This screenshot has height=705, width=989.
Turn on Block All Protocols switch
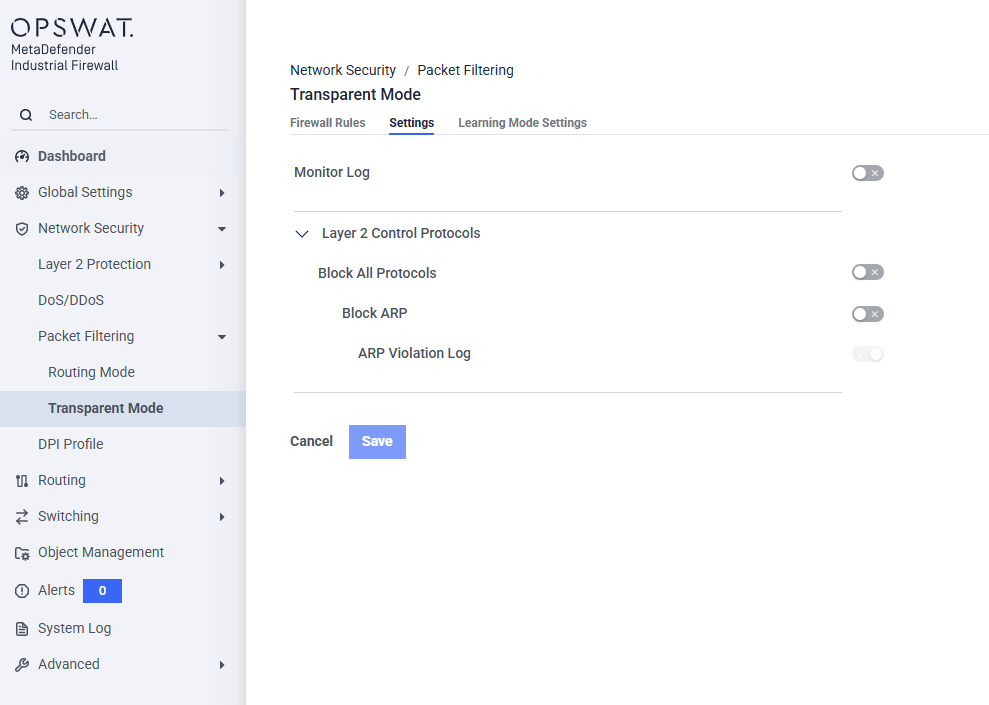point(867,272)
